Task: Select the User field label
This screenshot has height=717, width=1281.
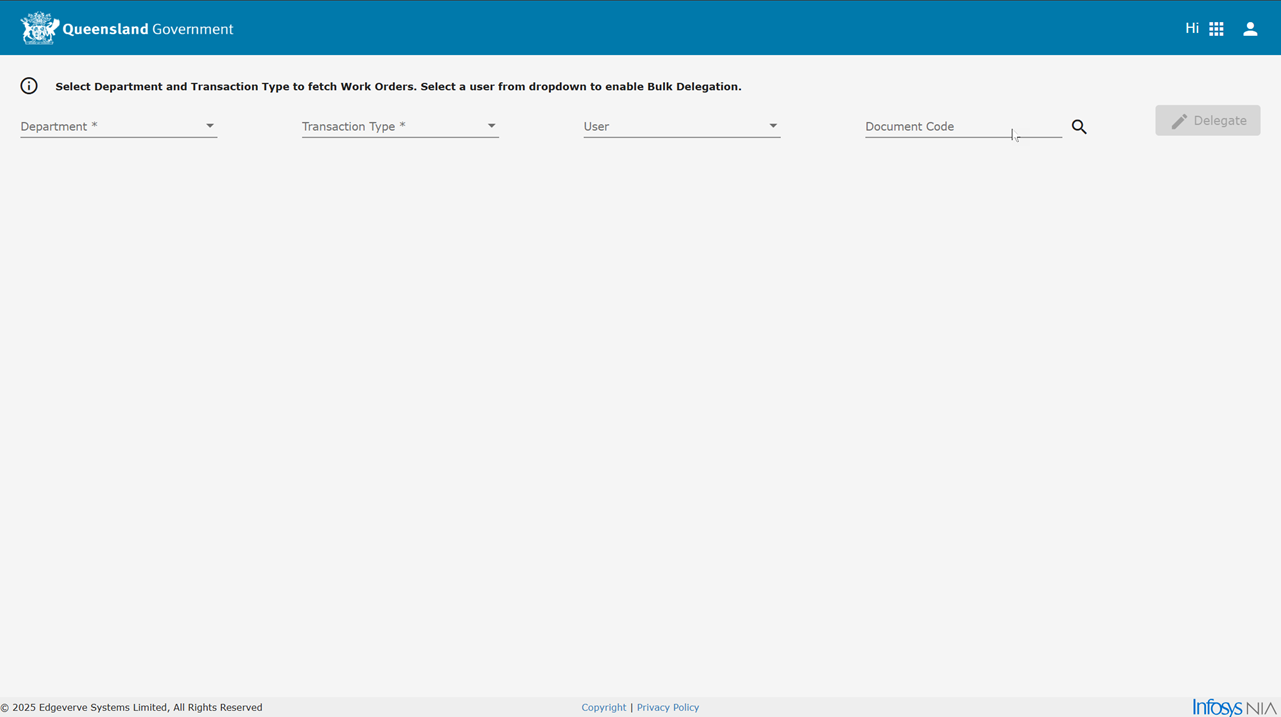Action: click(596, 127)
